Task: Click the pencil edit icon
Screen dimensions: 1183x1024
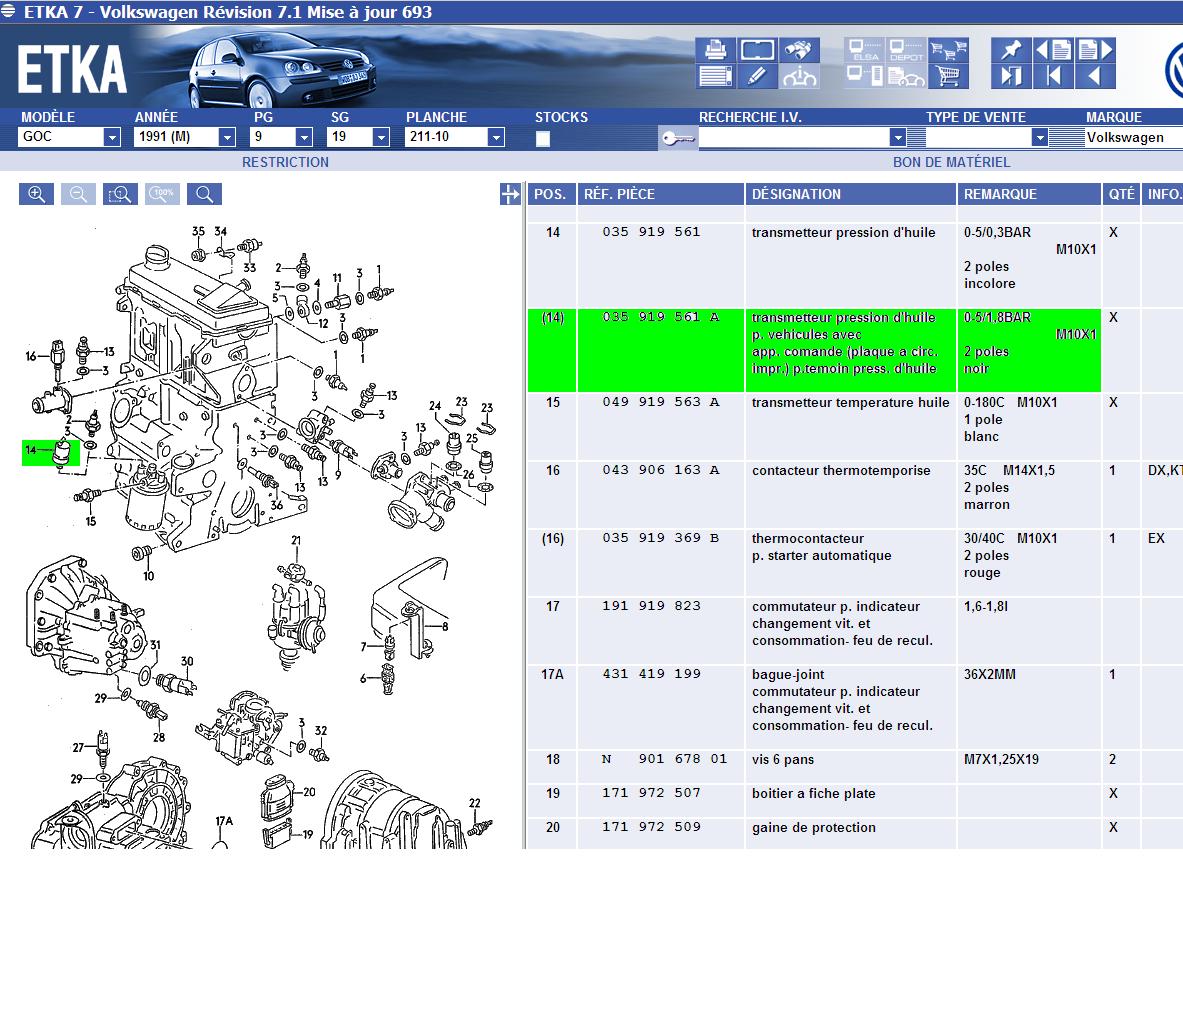Action: [x=757, y=76]
